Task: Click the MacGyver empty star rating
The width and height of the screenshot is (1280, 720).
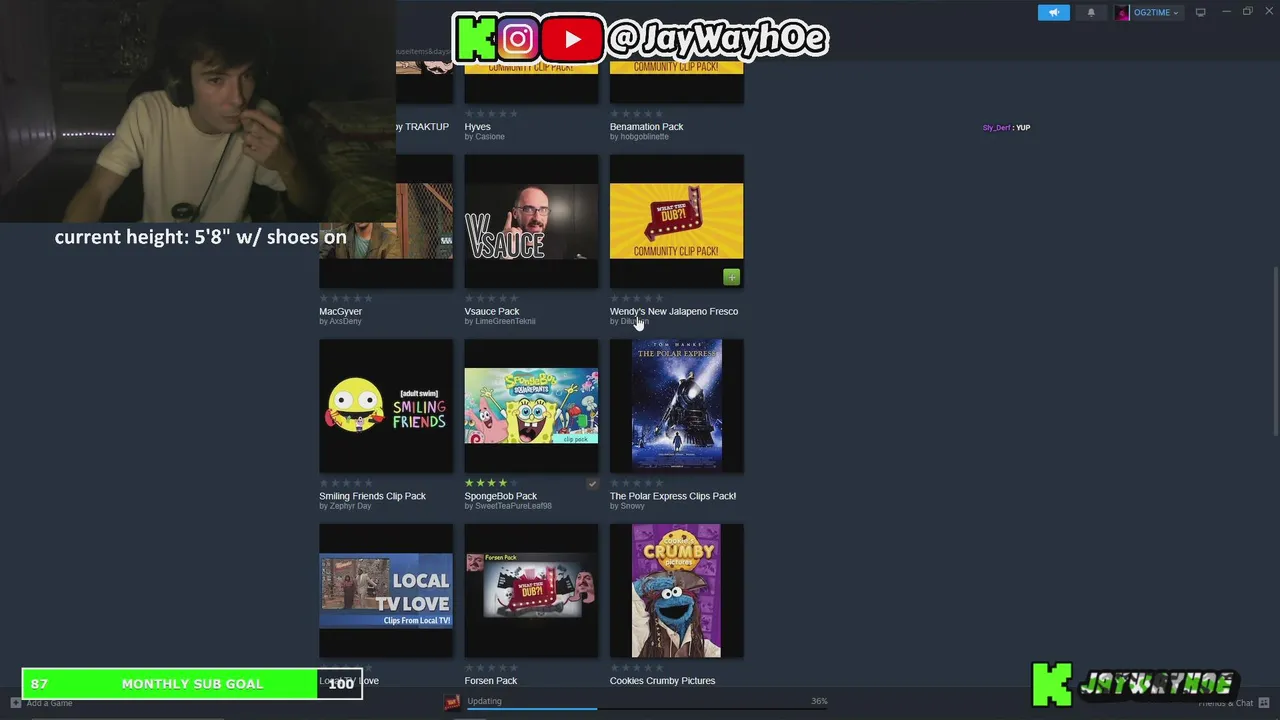Action: pos(346,298)
